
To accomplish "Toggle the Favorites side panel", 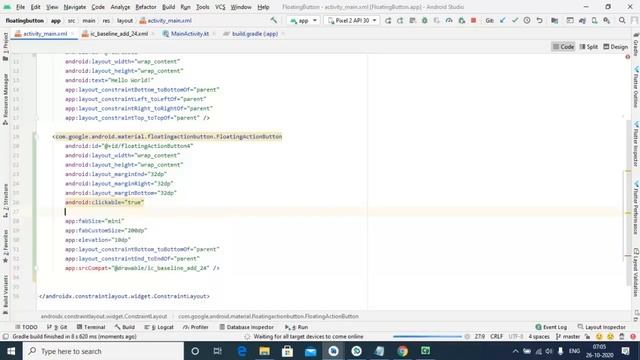I will tap(5, 246).
